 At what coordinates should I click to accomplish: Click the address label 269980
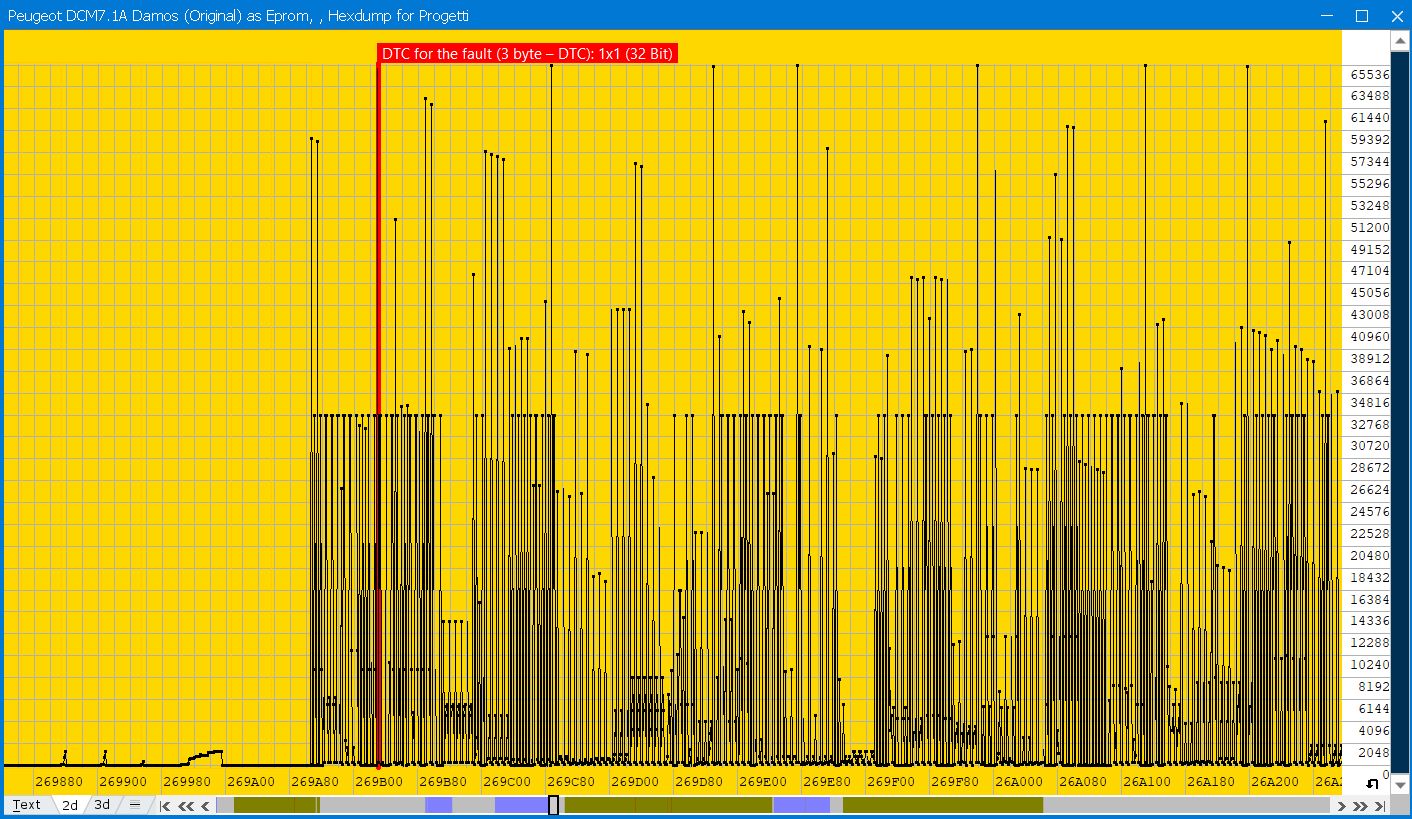[x=187, y=781]
